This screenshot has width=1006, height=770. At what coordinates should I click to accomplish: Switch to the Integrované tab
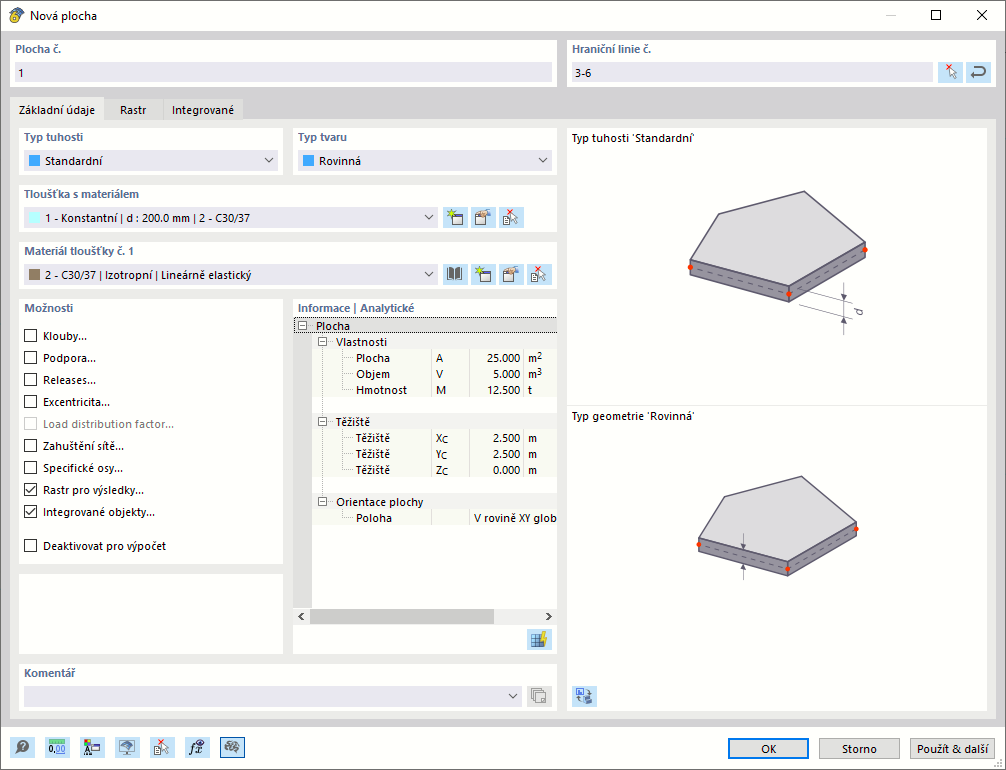click(x=203, y=110)
